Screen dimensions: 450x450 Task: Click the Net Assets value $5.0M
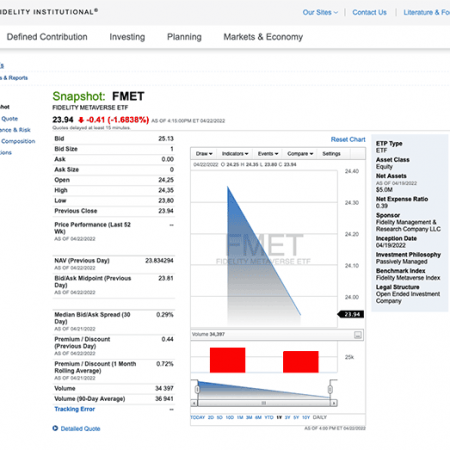point(384,190)
